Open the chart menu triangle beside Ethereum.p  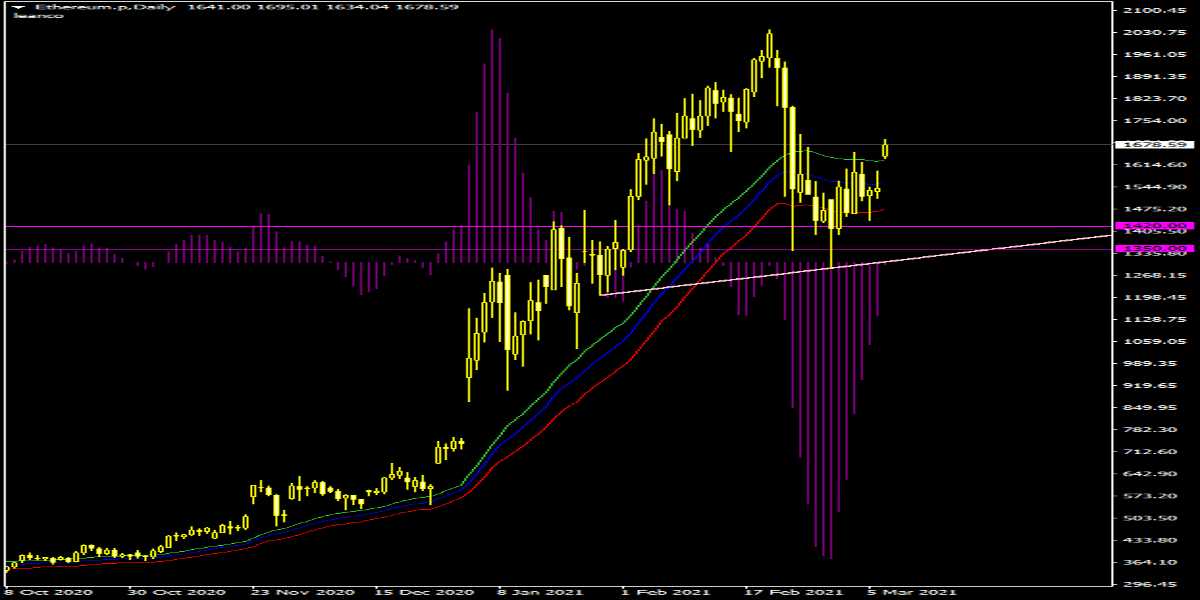pos(16,6)
